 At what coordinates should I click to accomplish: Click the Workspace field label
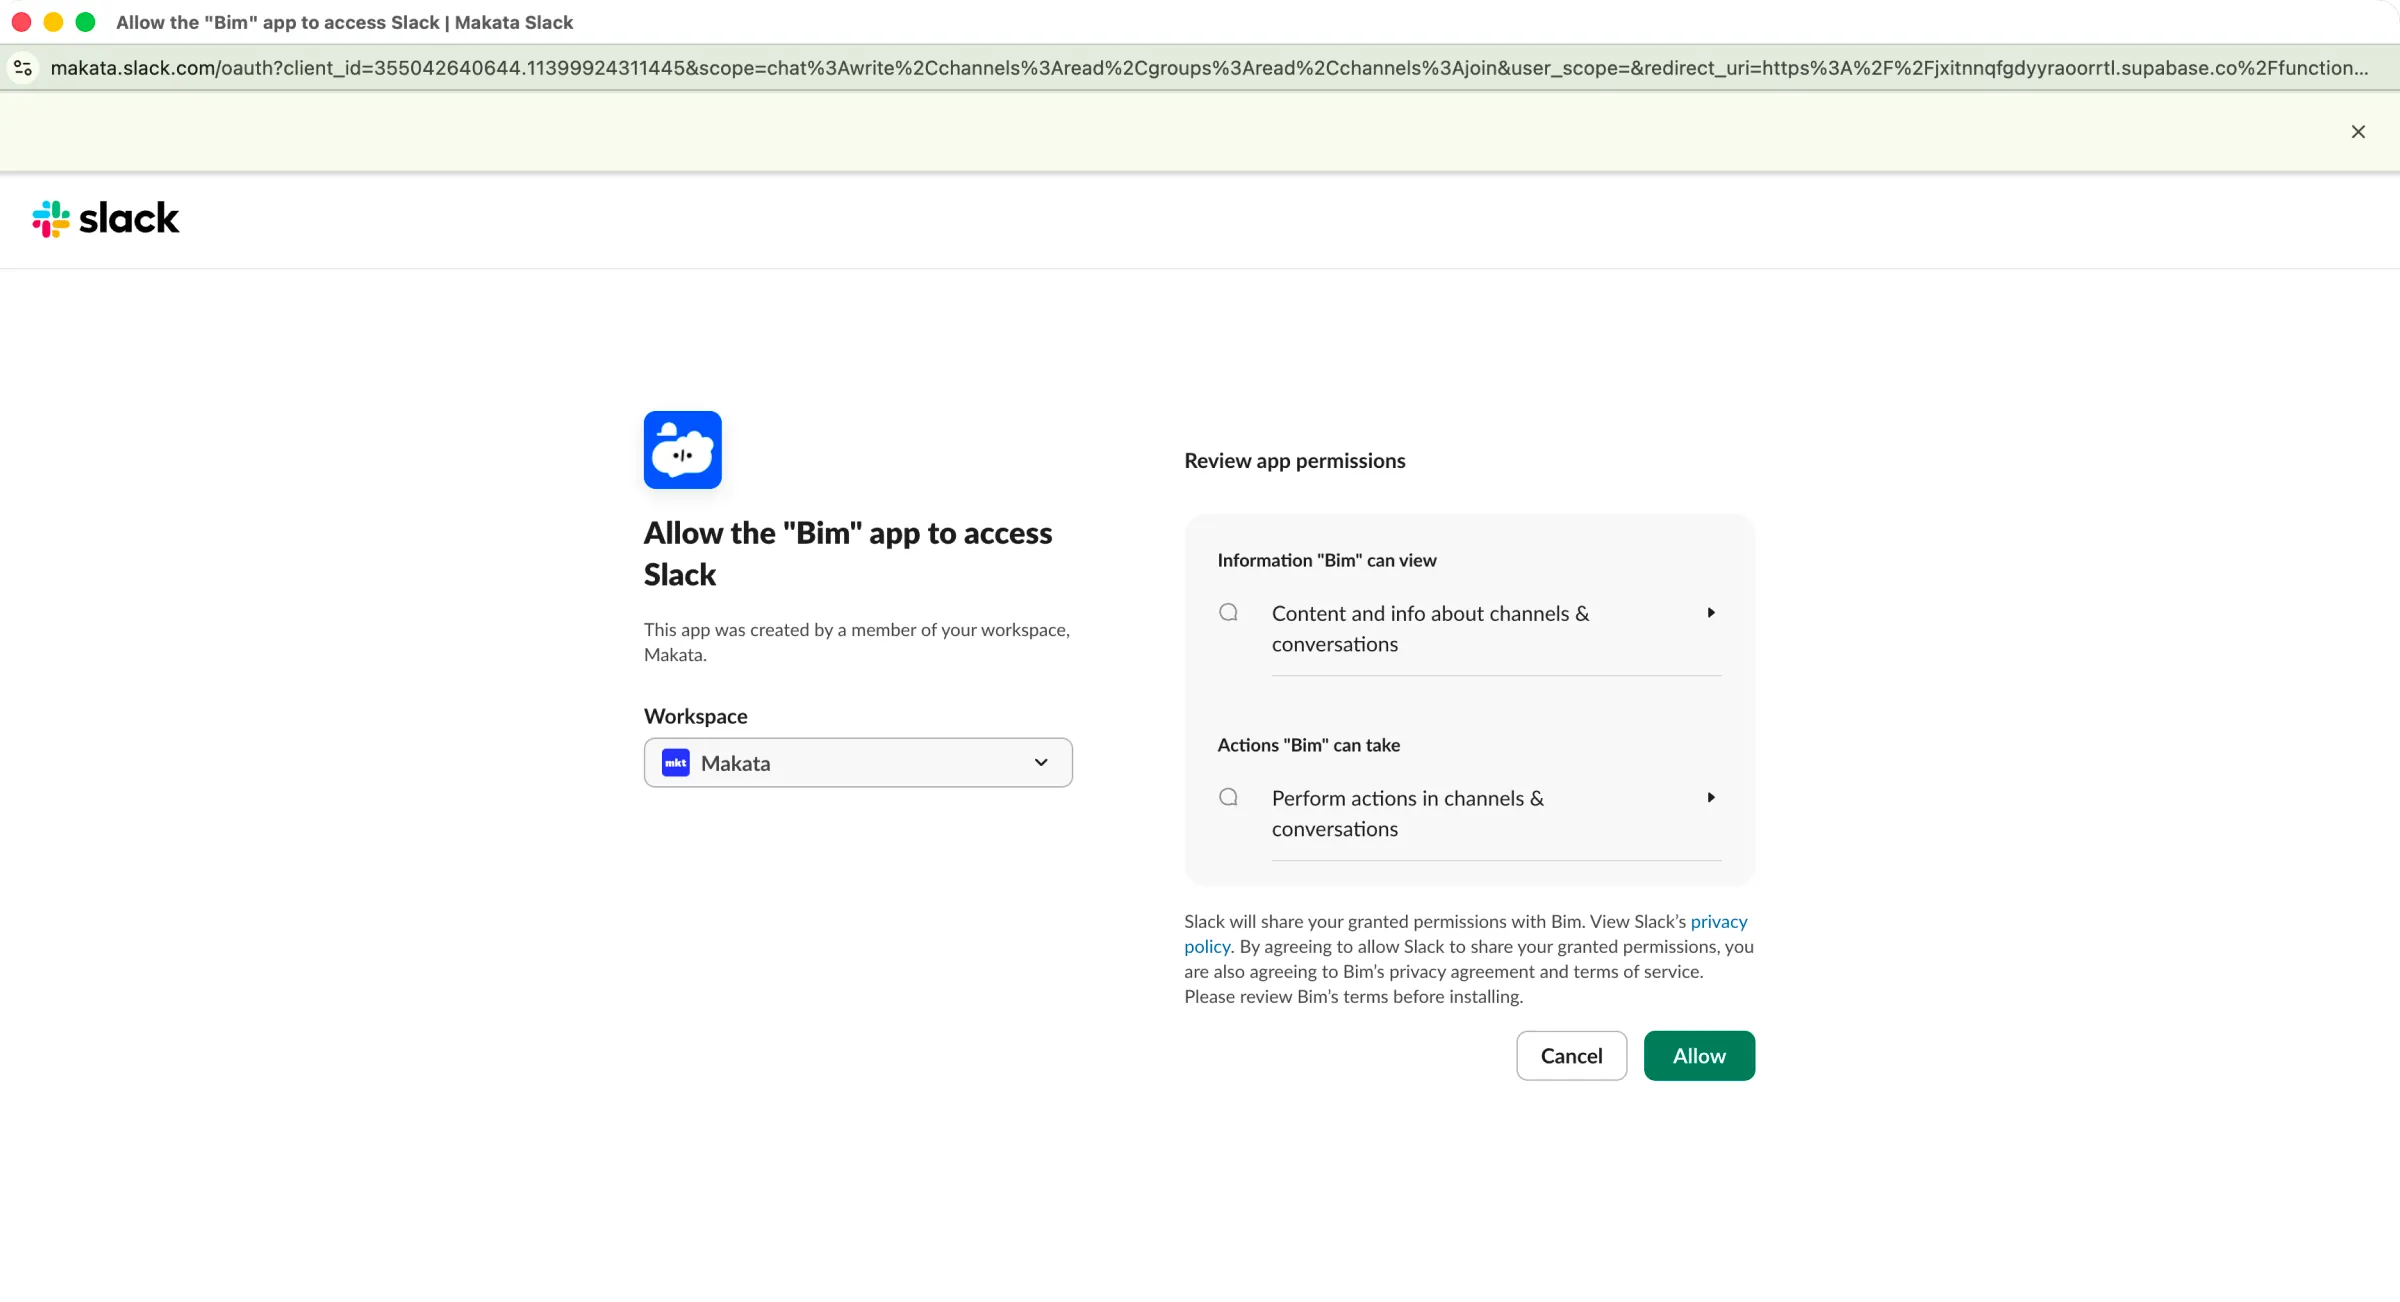(695, 716)
